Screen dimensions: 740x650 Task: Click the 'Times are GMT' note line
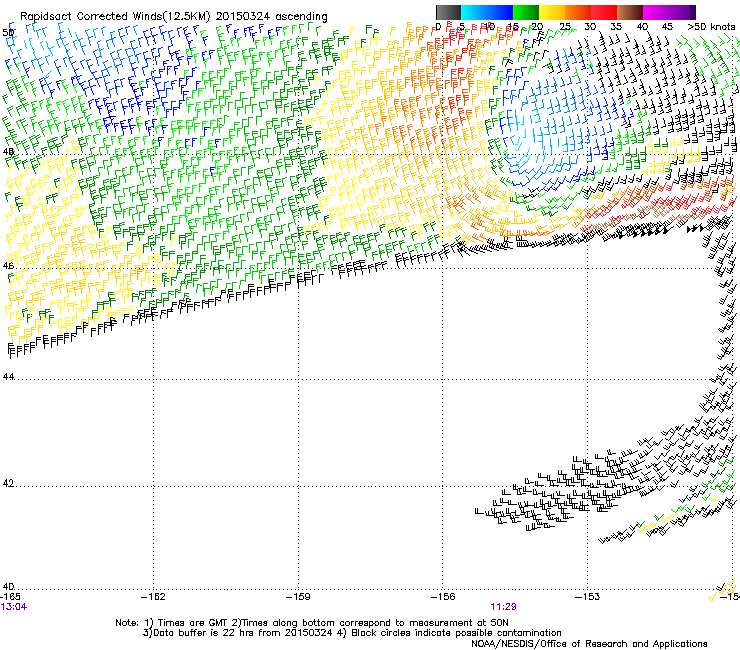coord(312,623)
